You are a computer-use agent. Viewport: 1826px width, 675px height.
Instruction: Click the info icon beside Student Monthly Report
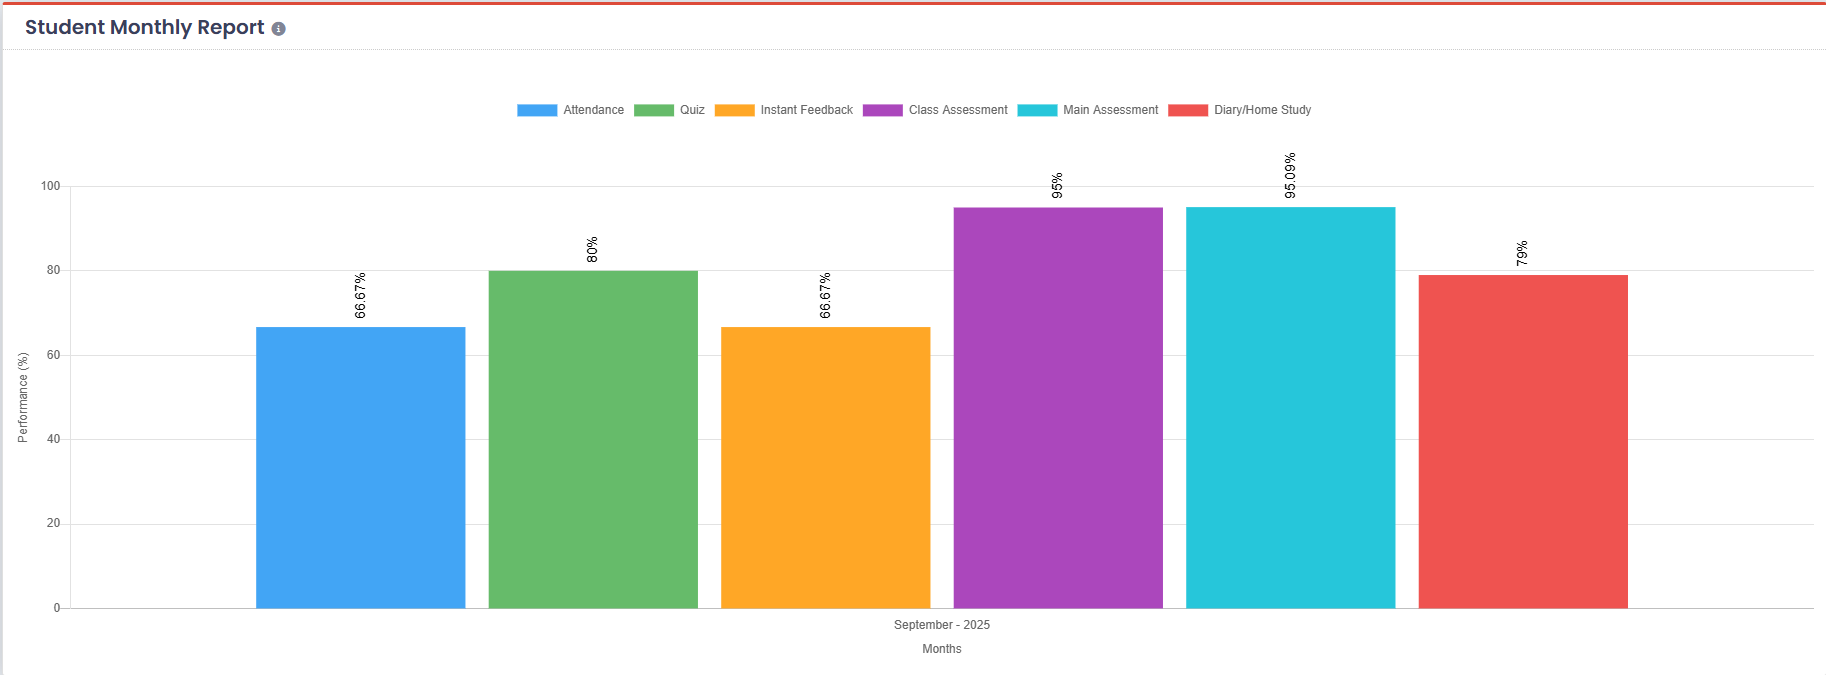point(279,29)
